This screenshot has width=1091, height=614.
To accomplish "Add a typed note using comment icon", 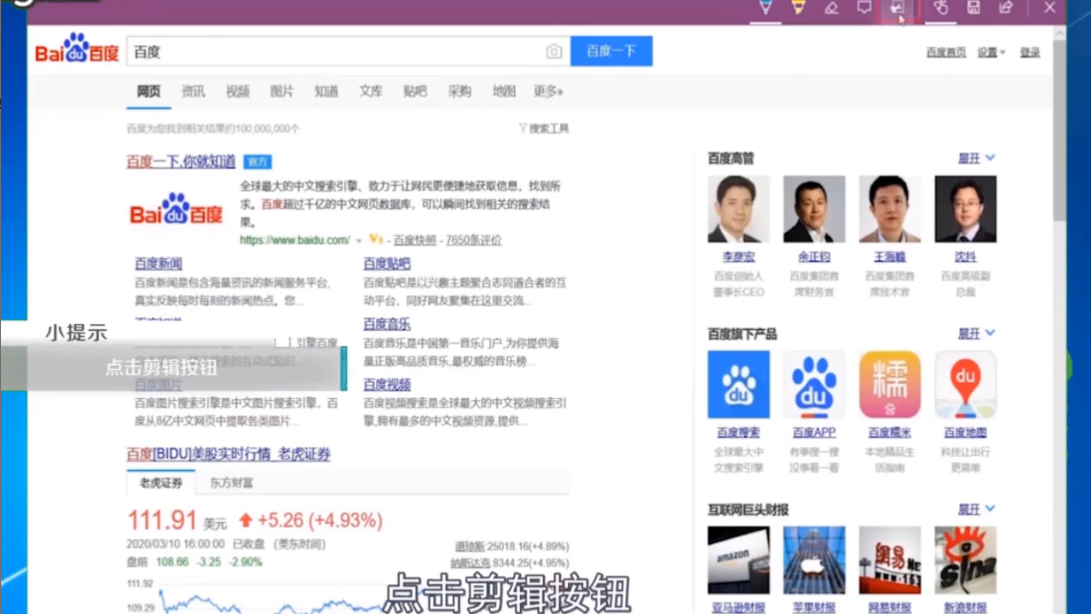I will (864, 8).
